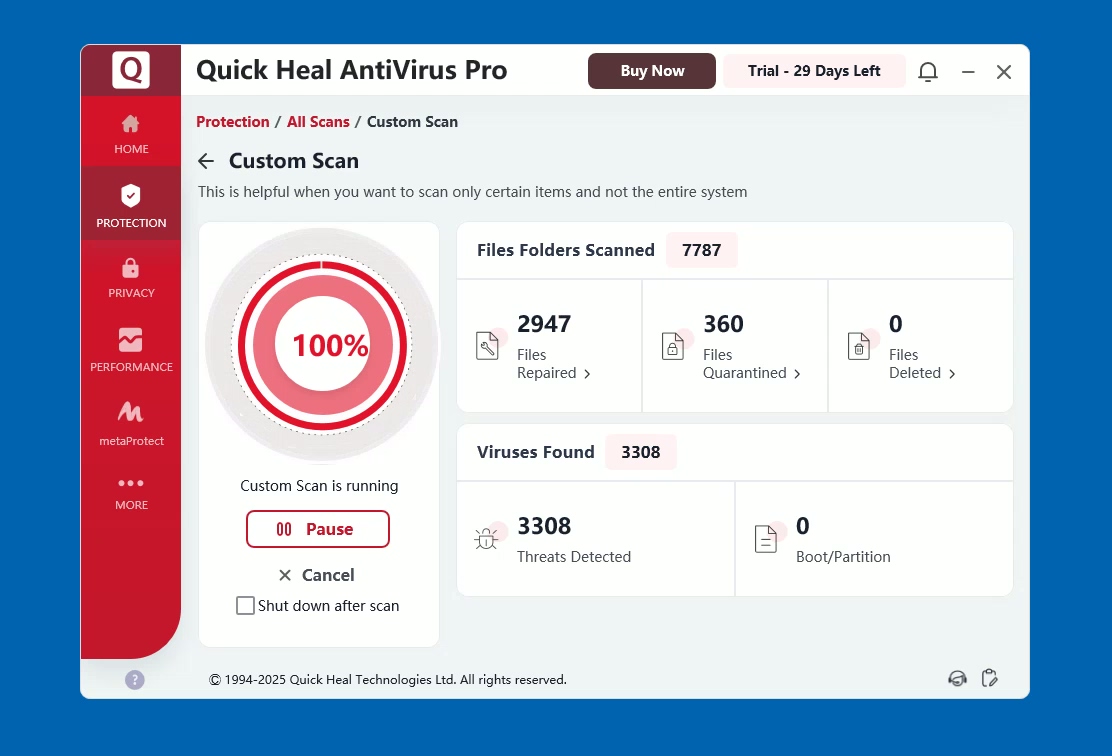The image size is (1112, 756).
Task: Click the 7787 files scanned count
Action: coord(701,250)
